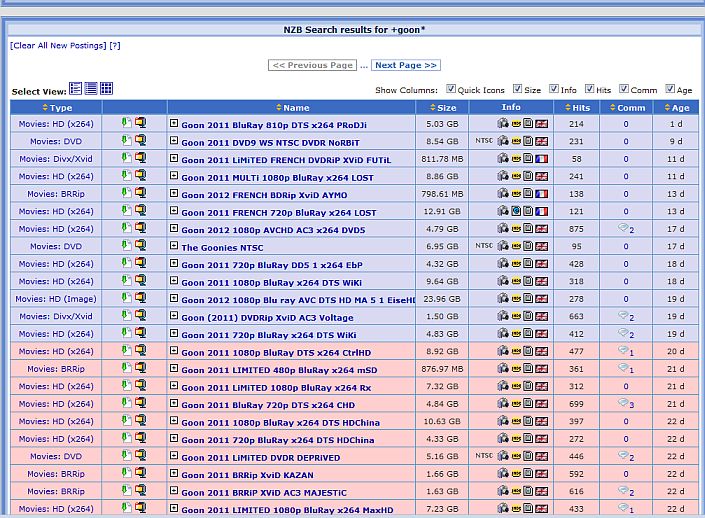Add Goon 2011 1080p DTS HDChina to cart
This screenshot has height=518, width=705.
(x=141, y=420)
